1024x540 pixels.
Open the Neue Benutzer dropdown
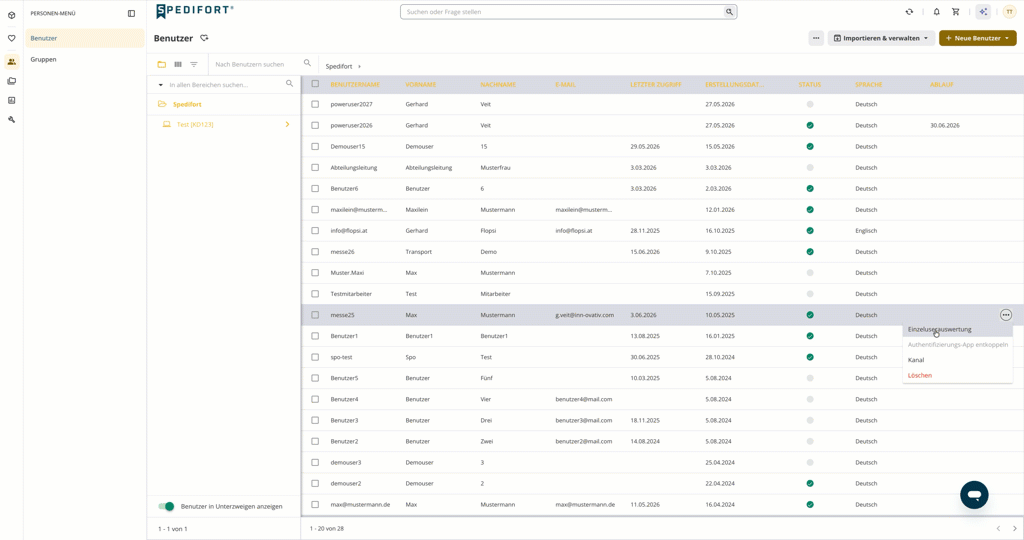(x=978, y=38)
